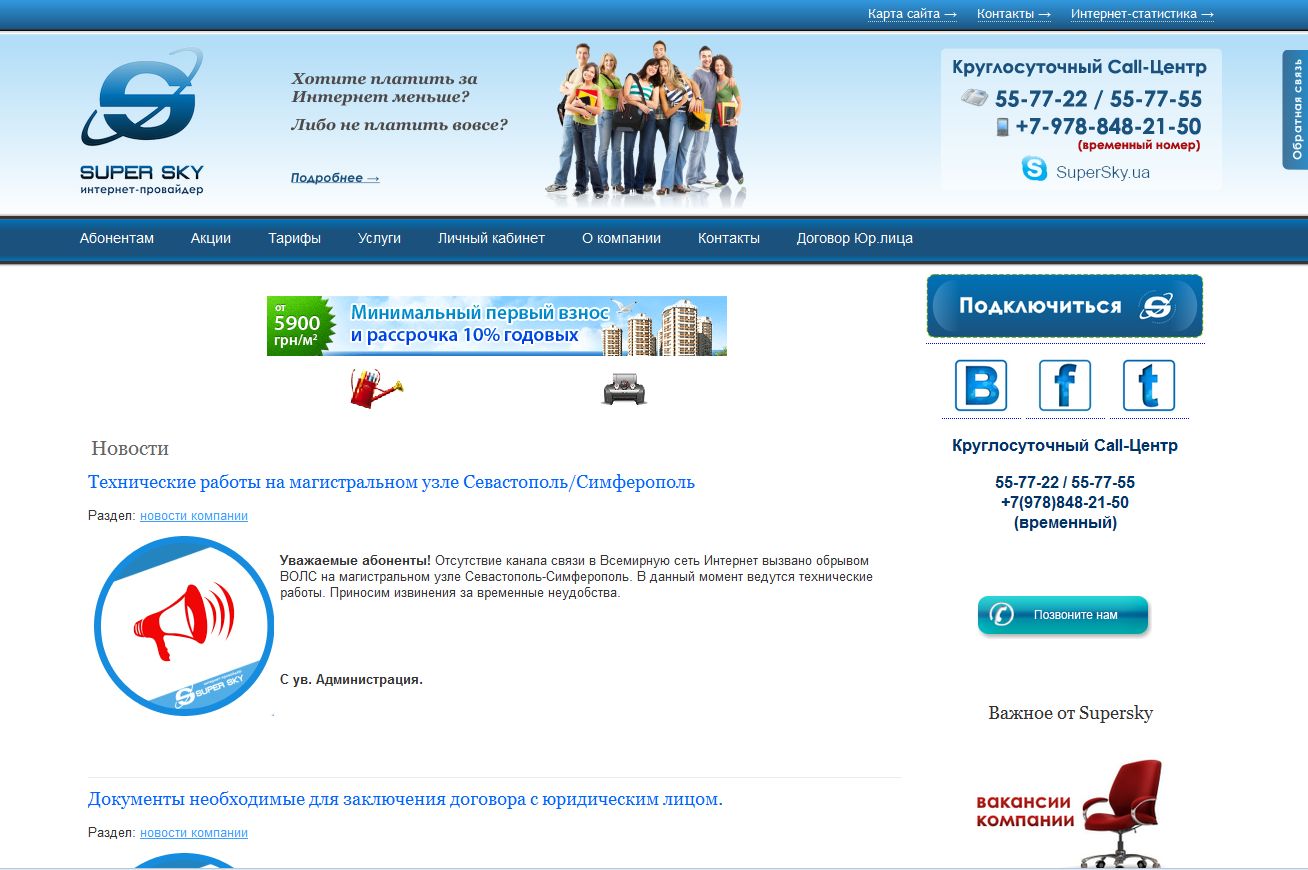This screenshot has width=1308, height=870.
Task: Open the Facebook social page icon
Action: point(1065,385)
